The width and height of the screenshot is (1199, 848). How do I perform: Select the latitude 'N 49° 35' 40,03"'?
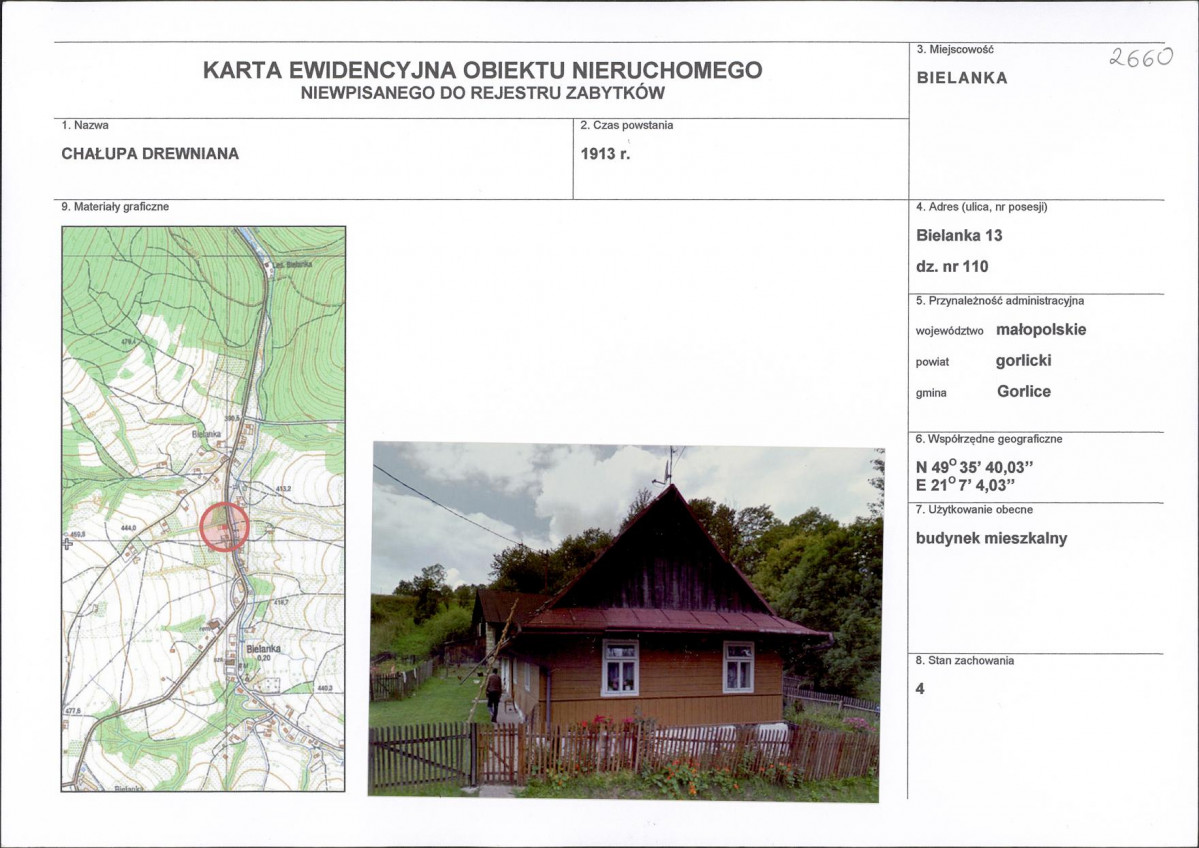pos(975,467)
